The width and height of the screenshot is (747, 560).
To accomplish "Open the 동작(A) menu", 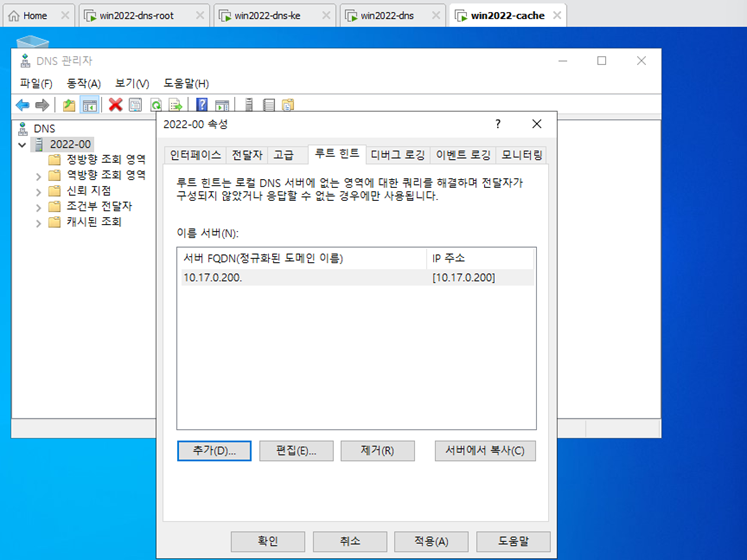I will 83,84.
